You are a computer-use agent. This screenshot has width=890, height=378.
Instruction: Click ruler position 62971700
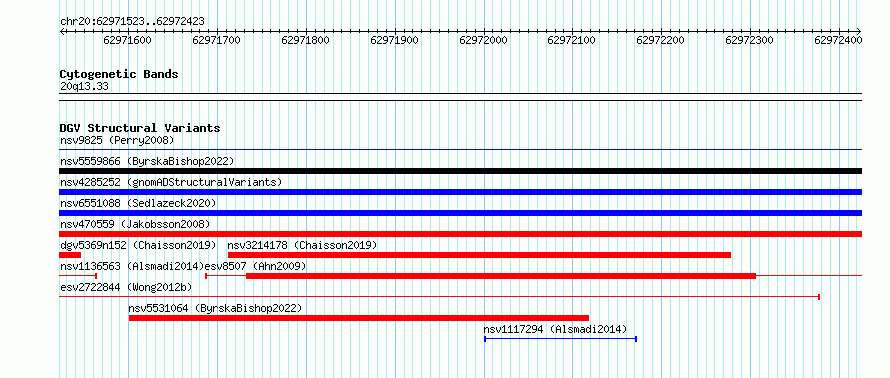217,40
